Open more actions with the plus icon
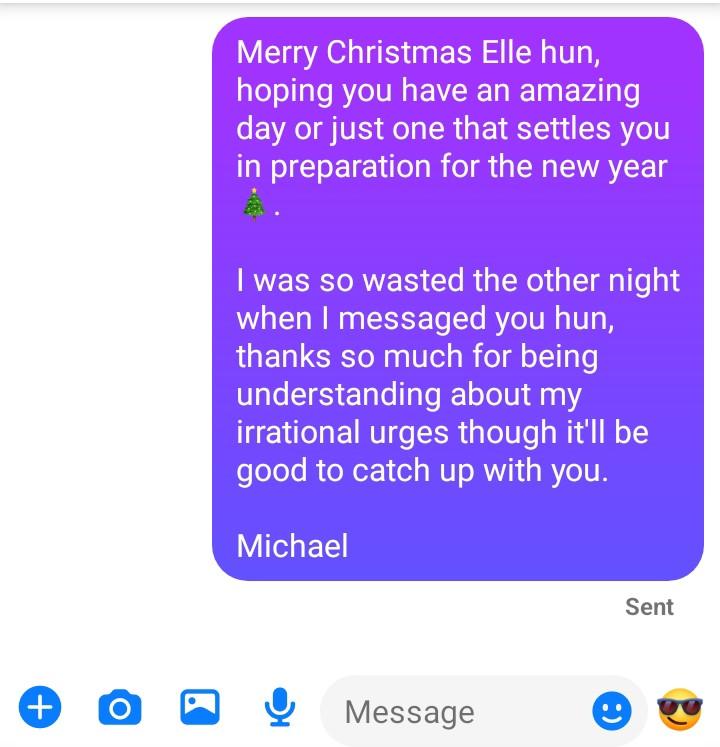The image size is (720, 747). point(40,707)
